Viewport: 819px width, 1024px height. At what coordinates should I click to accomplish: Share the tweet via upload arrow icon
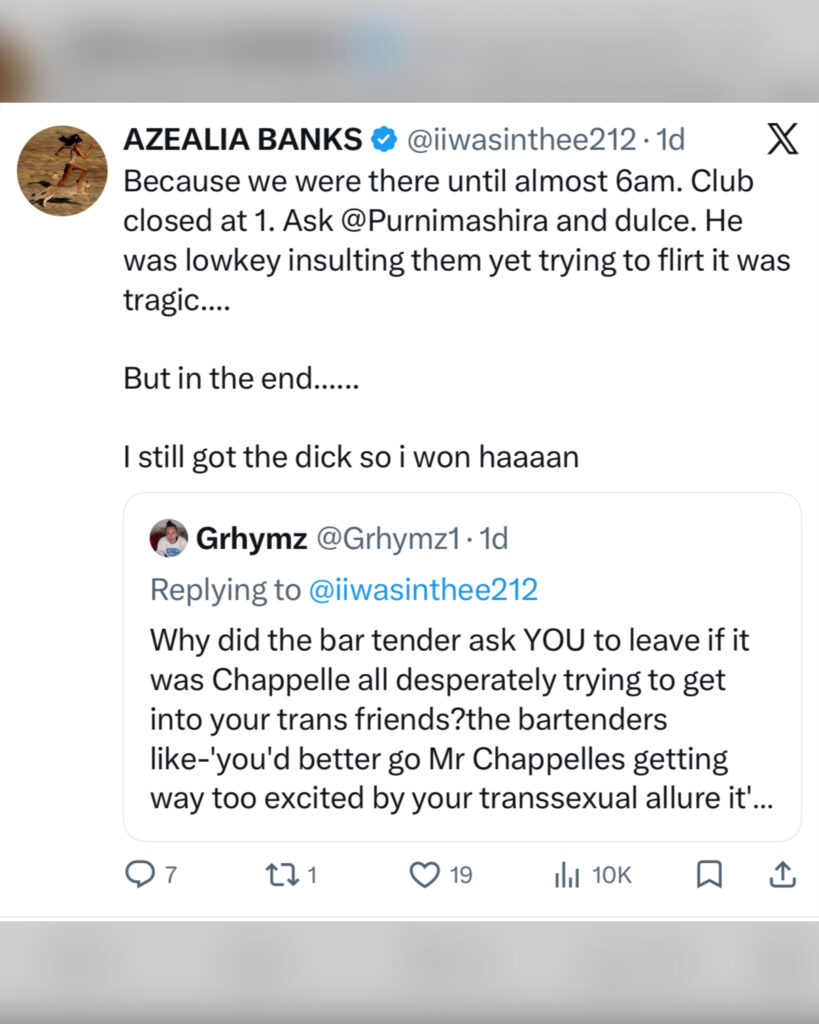click(782, 875)
